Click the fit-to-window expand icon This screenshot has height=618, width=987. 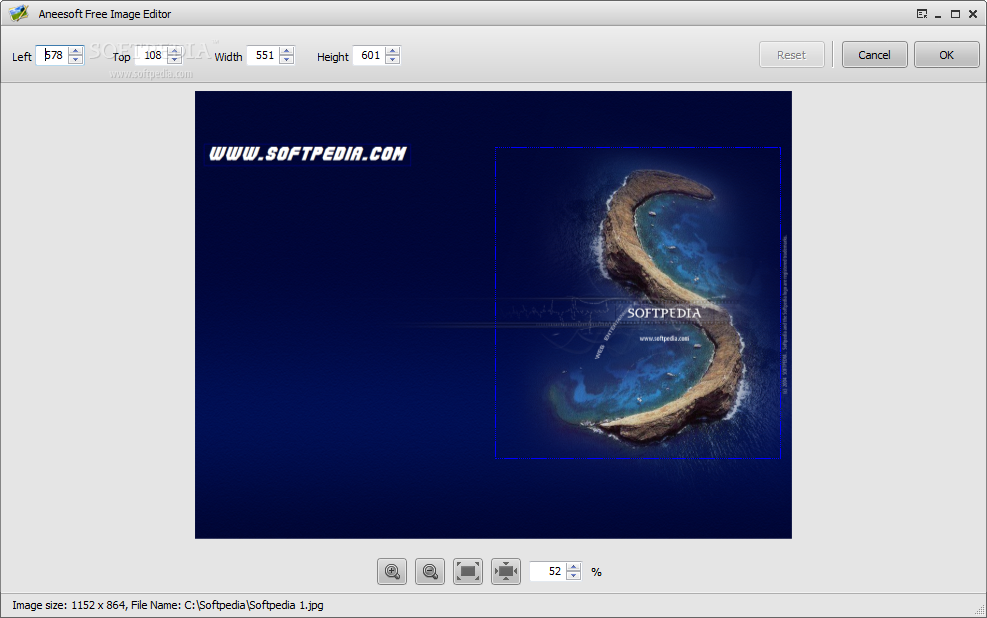(468, 571)
